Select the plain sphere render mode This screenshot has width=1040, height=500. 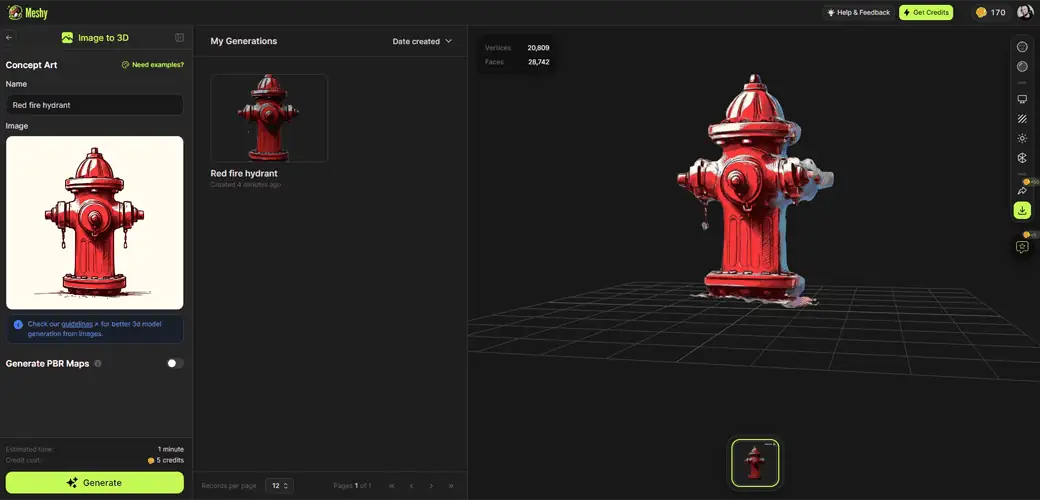(x=1022, y=47)
